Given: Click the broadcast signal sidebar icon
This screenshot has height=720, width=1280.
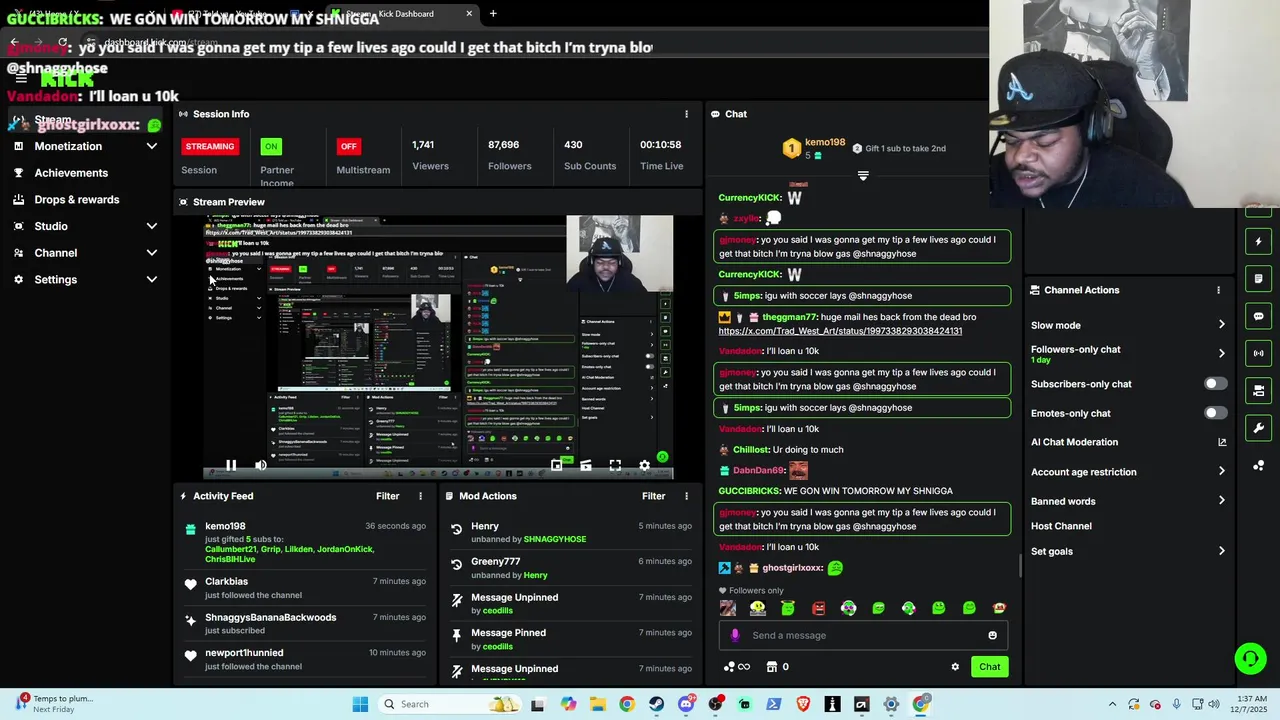Looking at the screenshot, I should tap(1259, 353).
